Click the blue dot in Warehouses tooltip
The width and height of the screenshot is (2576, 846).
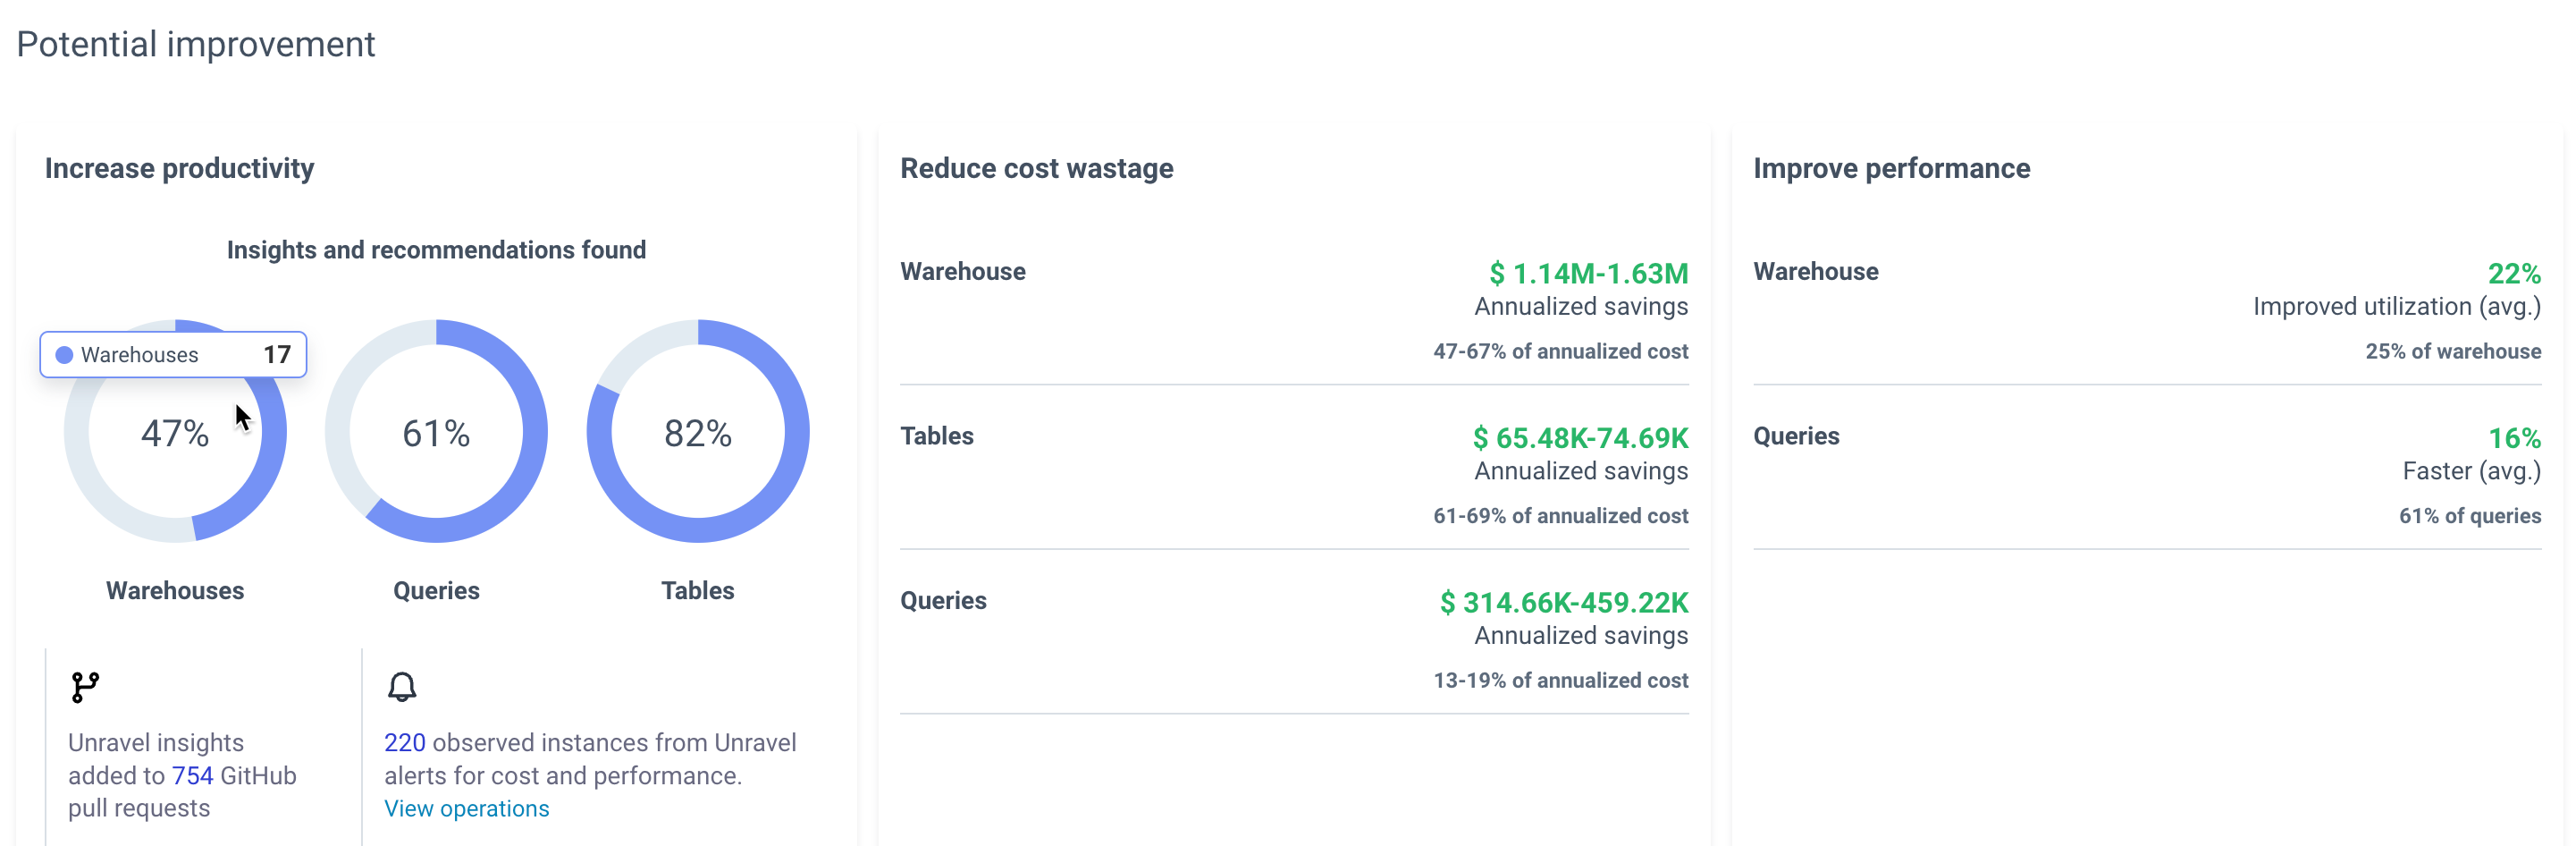coord(64,355)
